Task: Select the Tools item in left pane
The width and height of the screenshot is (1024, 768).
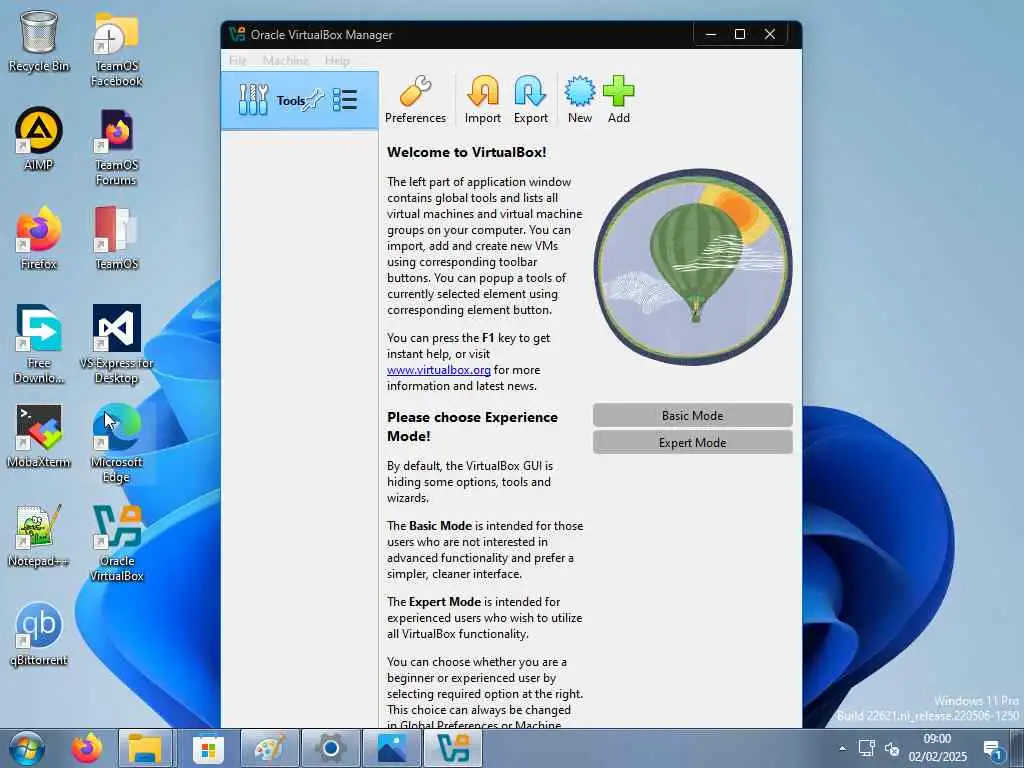Action: point(300,101)
